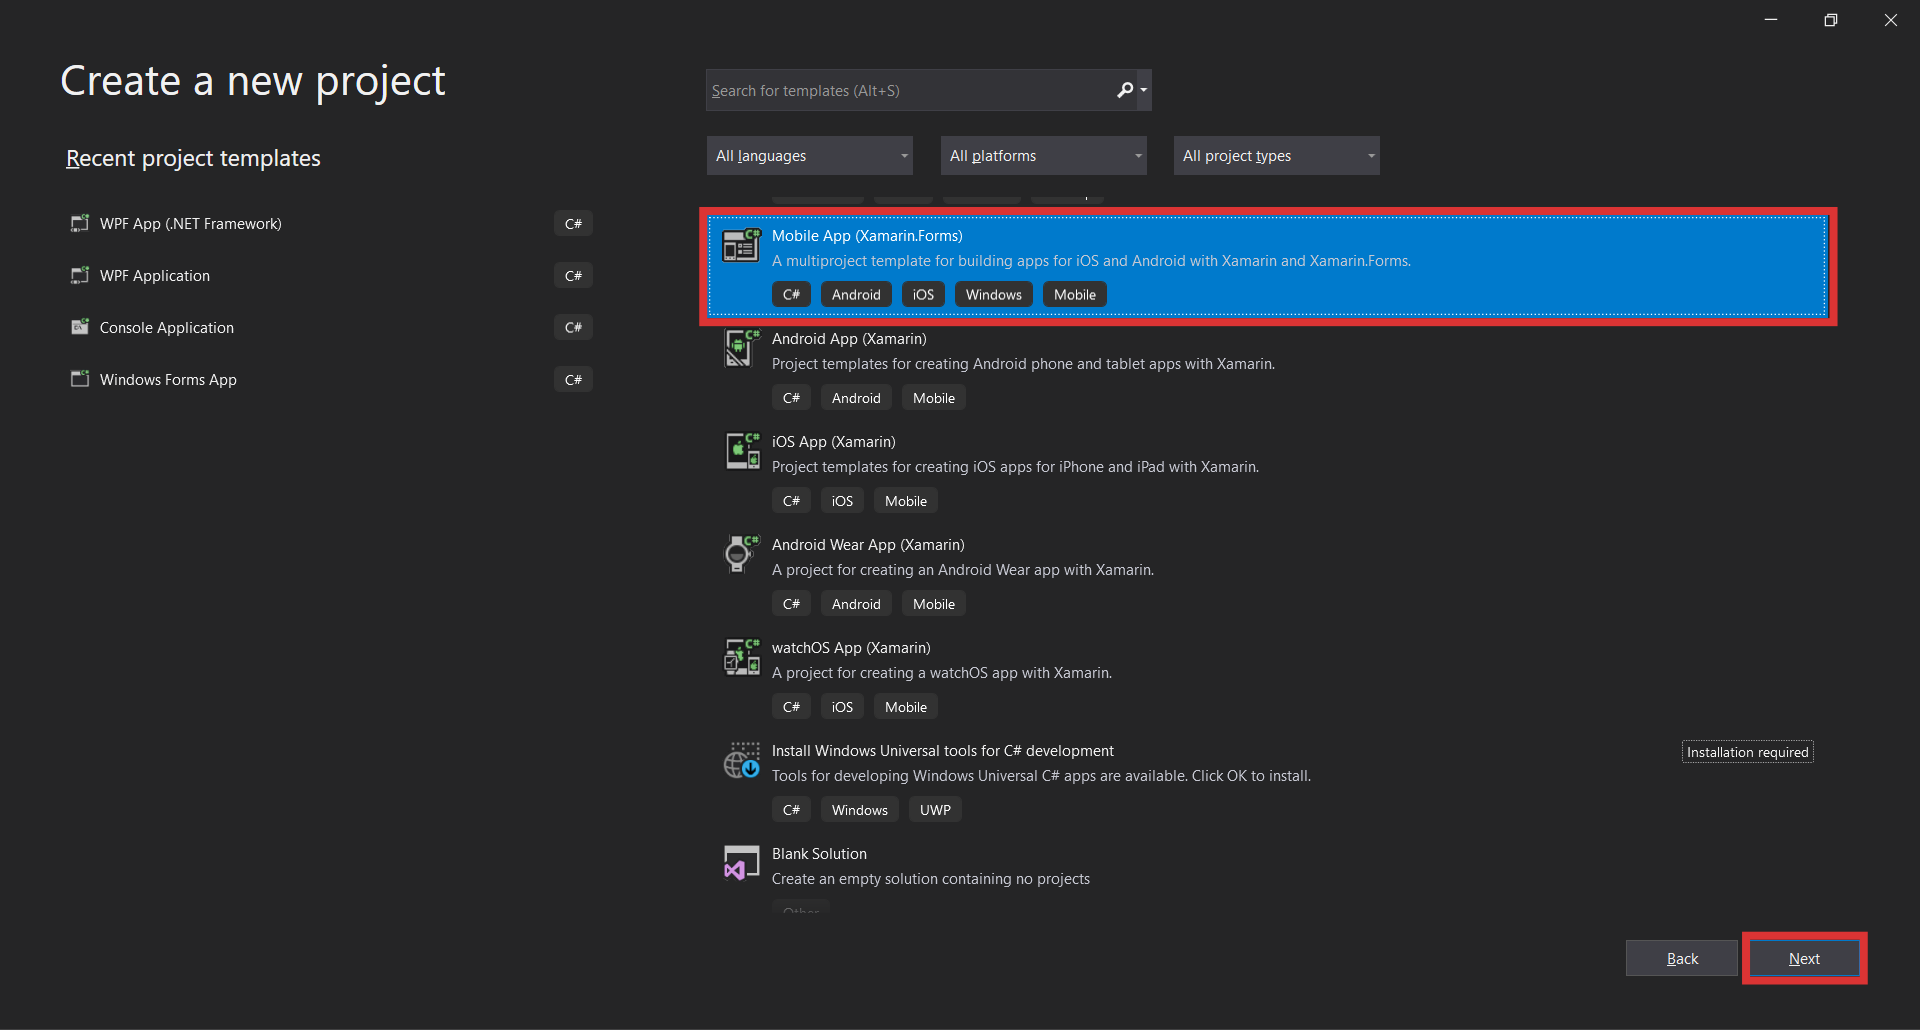Click the Next button
This screenshot has height=1030, width=1920.
(1804, 958)
